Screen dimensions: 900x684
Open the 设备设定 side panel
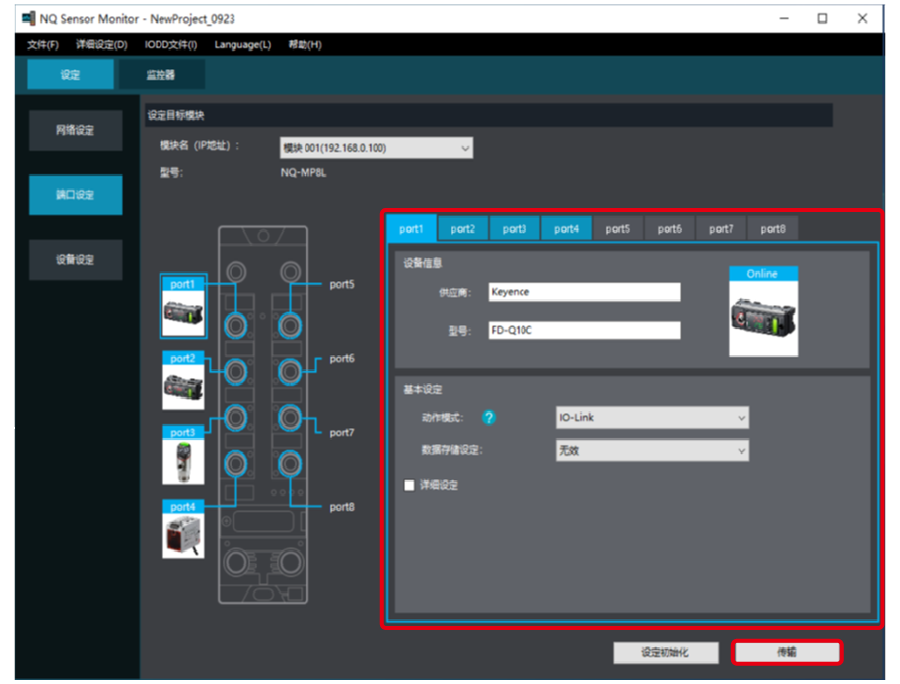[75, 260]
